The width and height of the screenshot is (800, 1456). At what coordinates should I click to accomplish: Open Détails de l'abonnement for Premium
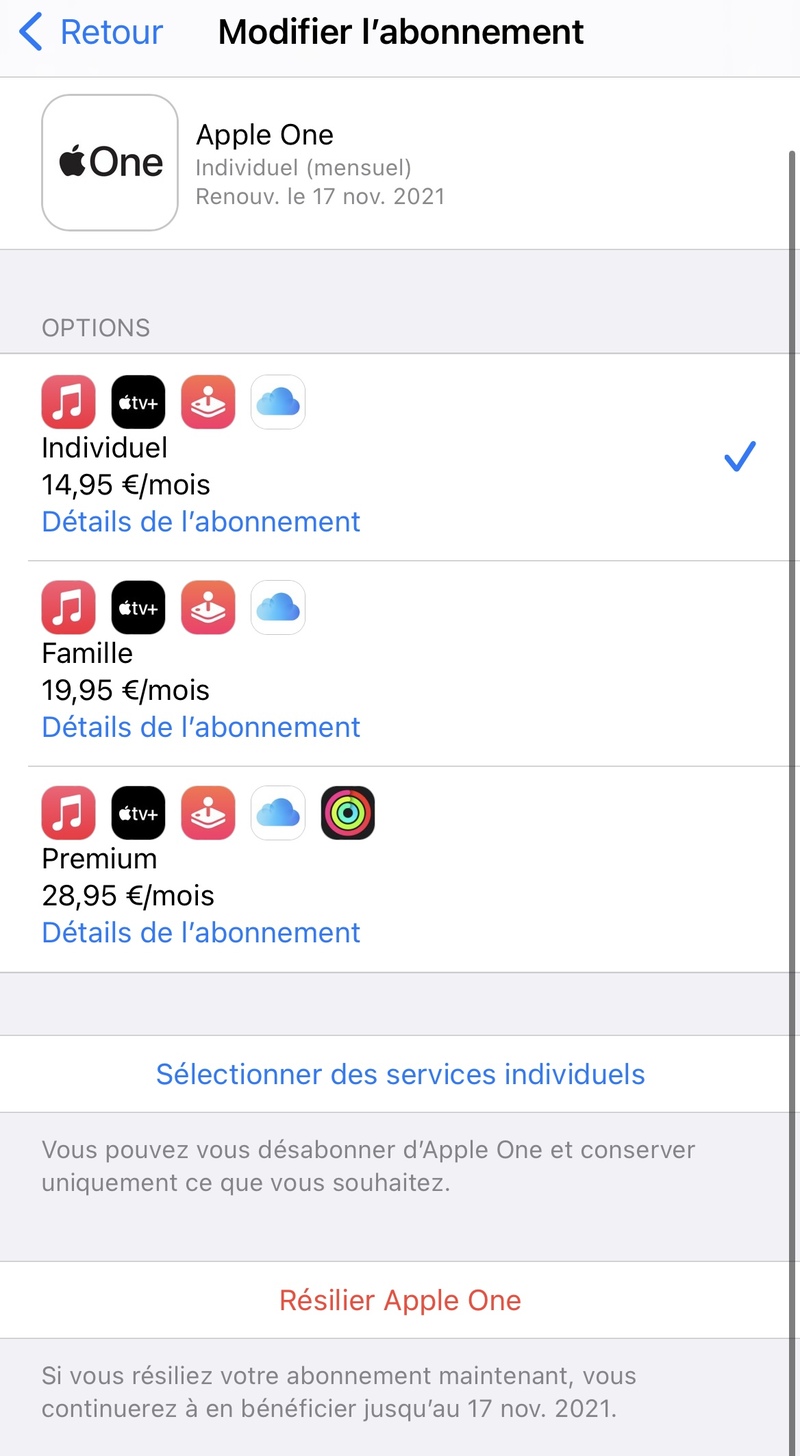coord(201,933)
